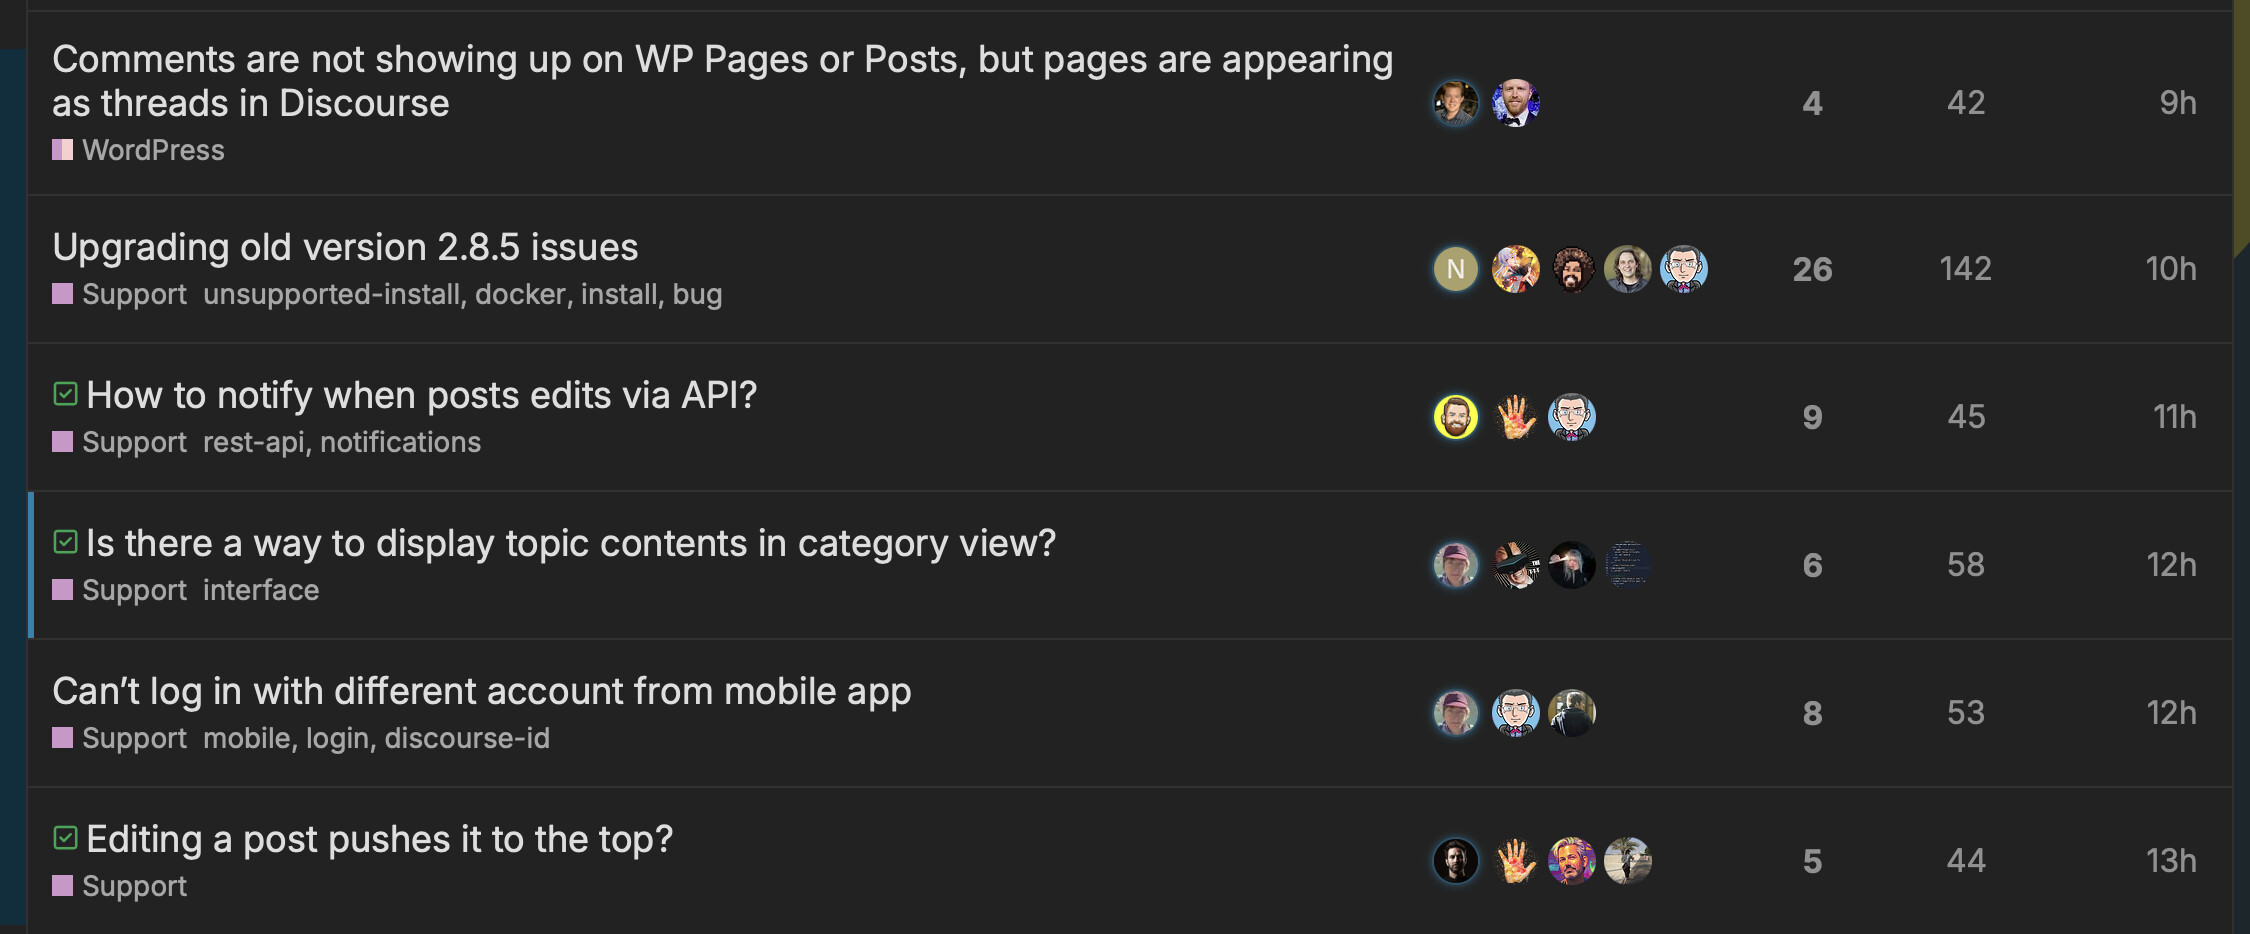Click reply count 26 on Upgrading topic

point(1812,269)
